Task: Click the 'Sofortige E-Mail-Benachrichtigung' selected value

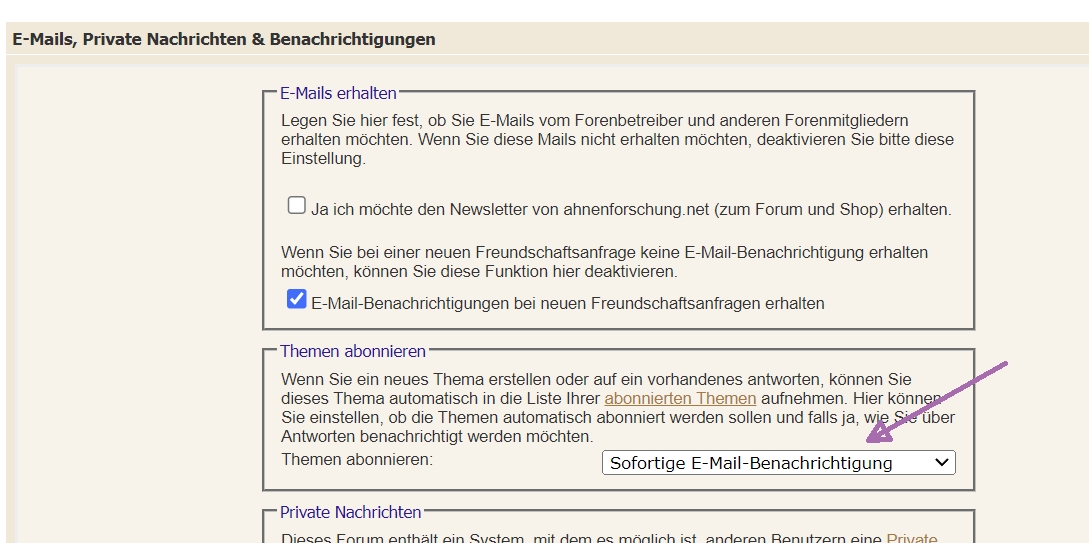Action: point(750,463)
